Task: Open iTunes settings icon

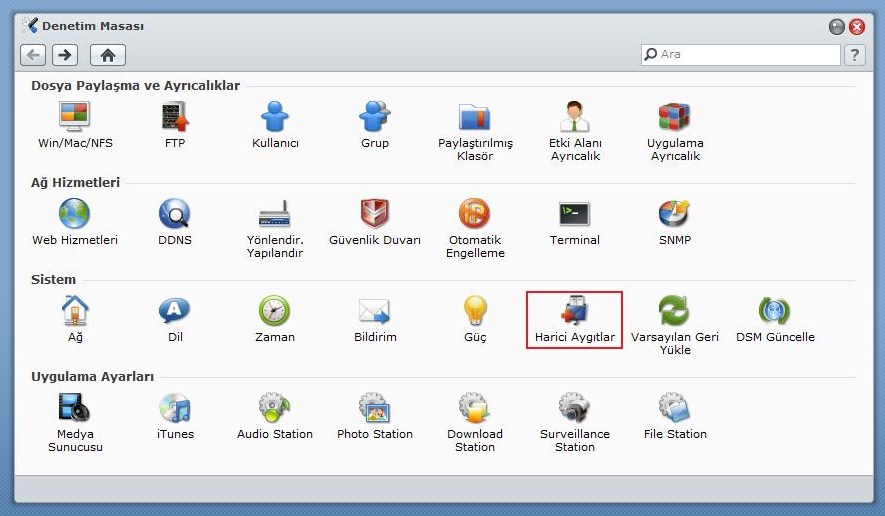Action: tap(174, 408)
